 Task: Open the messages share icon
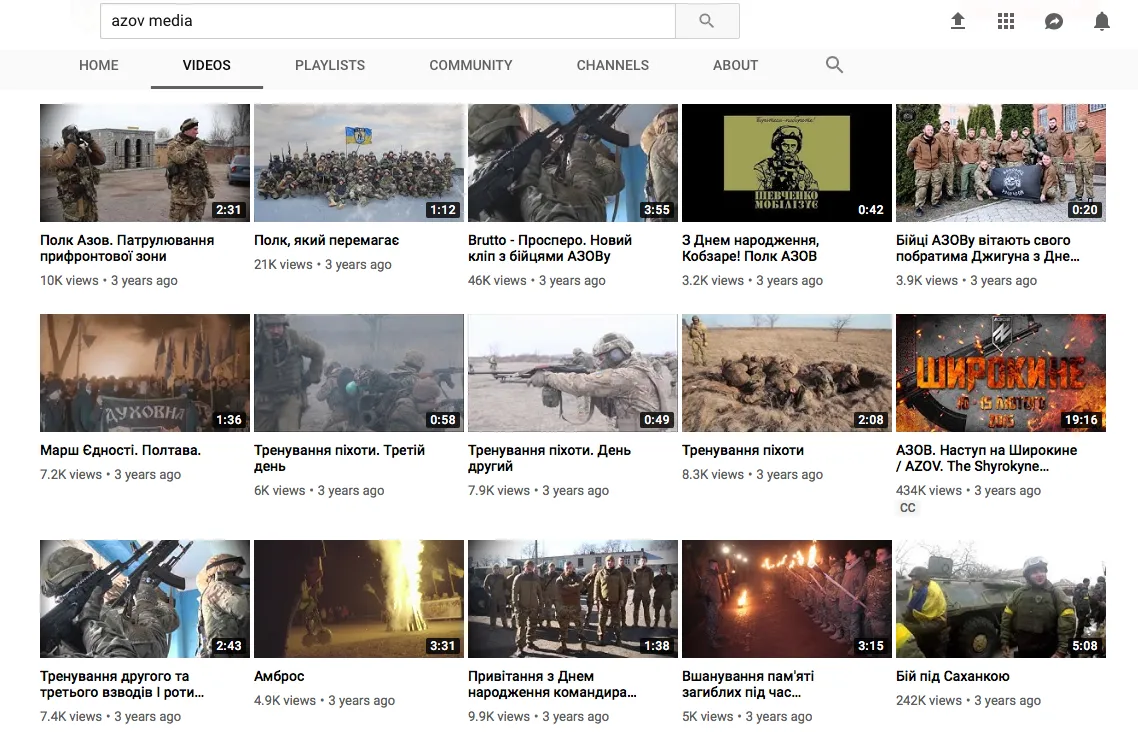(1054, 21)
